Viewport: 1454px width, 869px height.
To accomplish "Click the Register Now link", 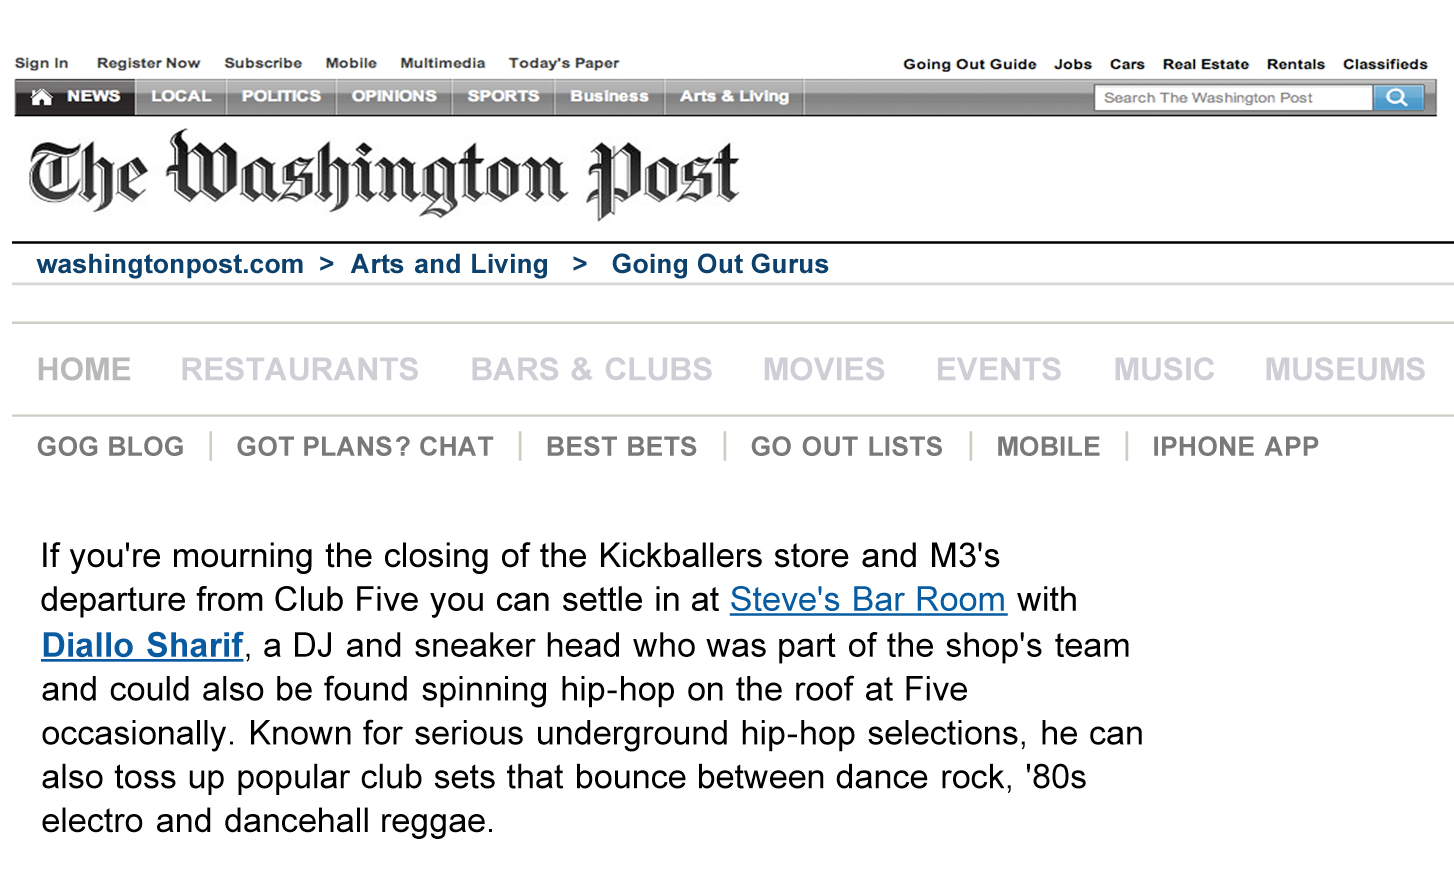I will pos(148,63).
